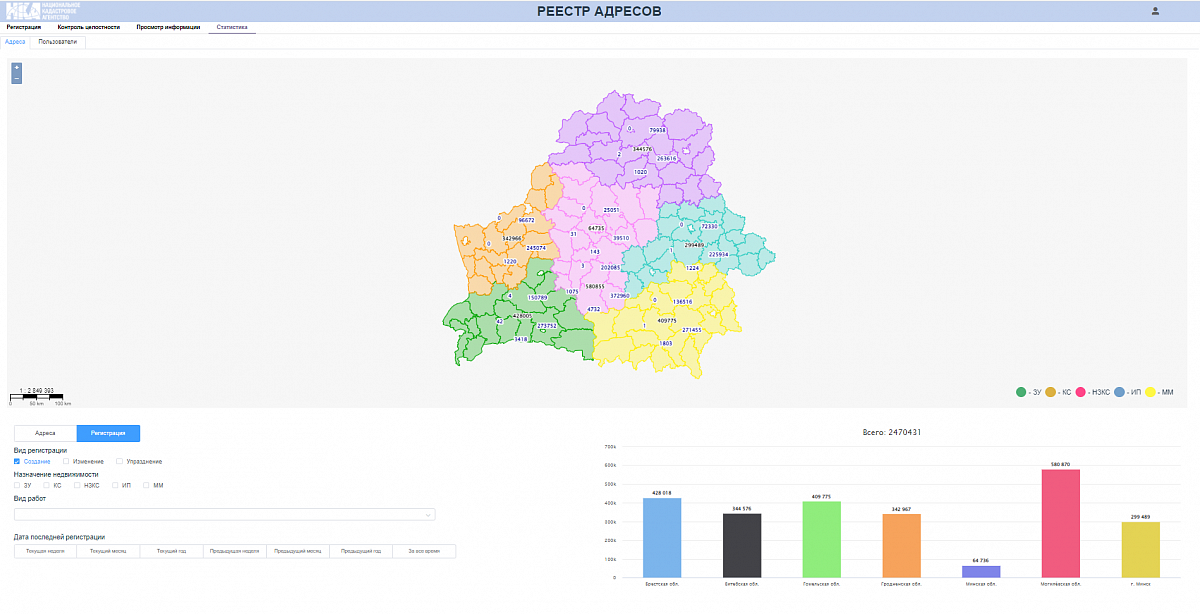Image resolution: width=1200 pixels, height=614 pixels.
Task: Select the Адреса toggle button
Action: click(x=45, y=434)
